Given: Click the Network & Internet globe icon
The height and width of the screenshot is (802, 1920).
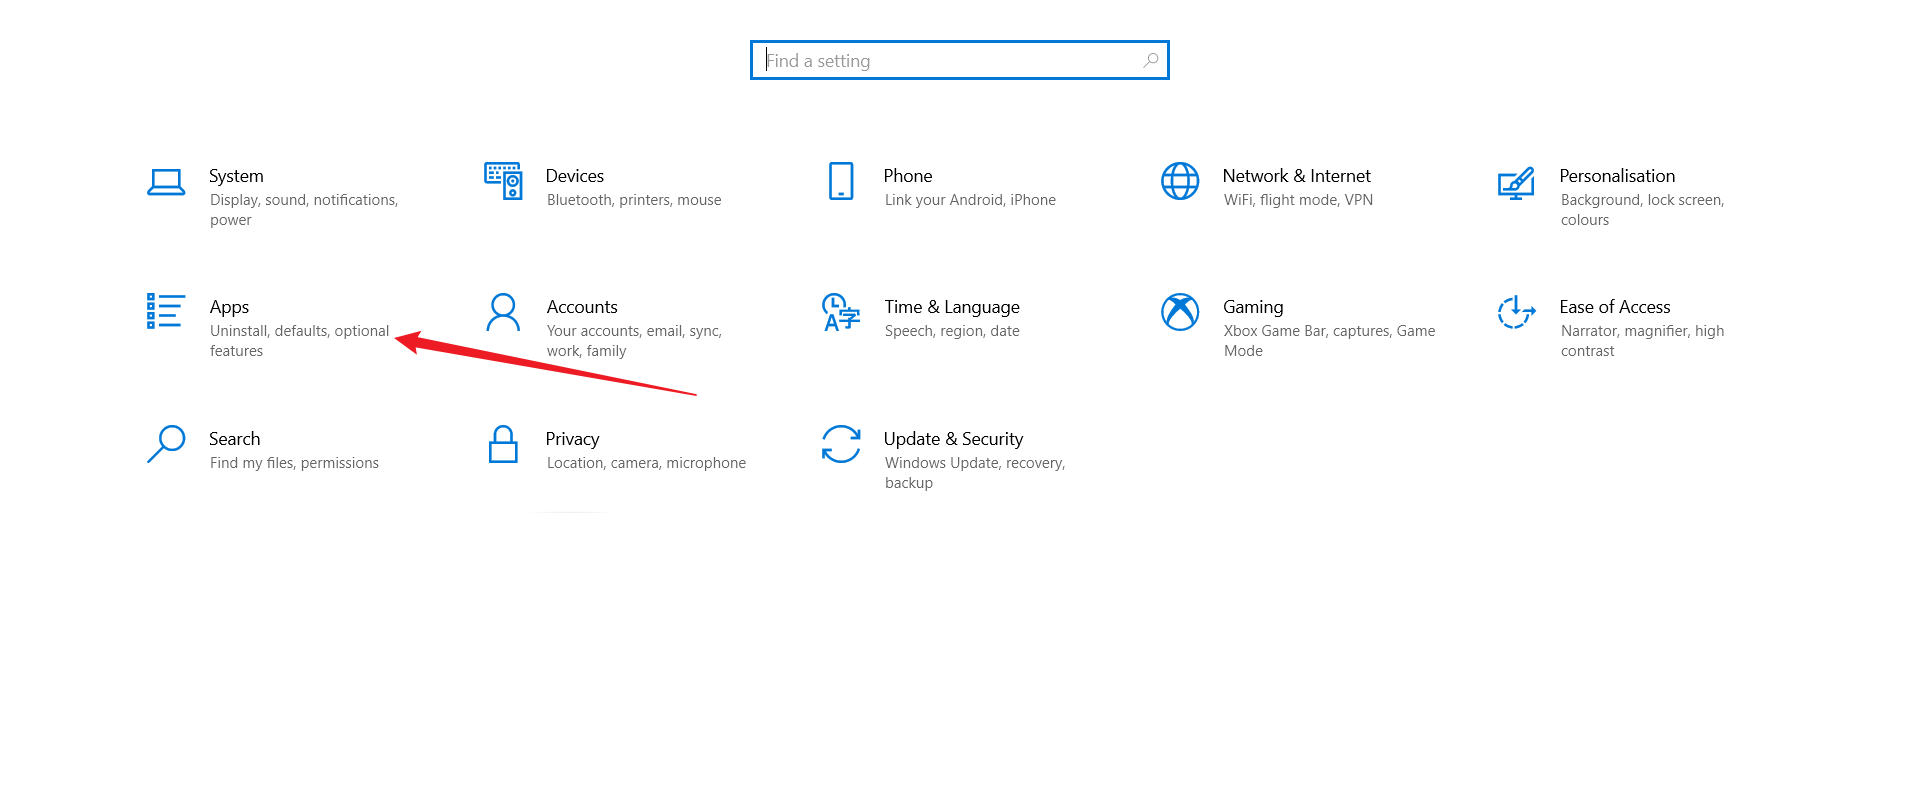Looking at the screenshot, I should [1180, 181].
